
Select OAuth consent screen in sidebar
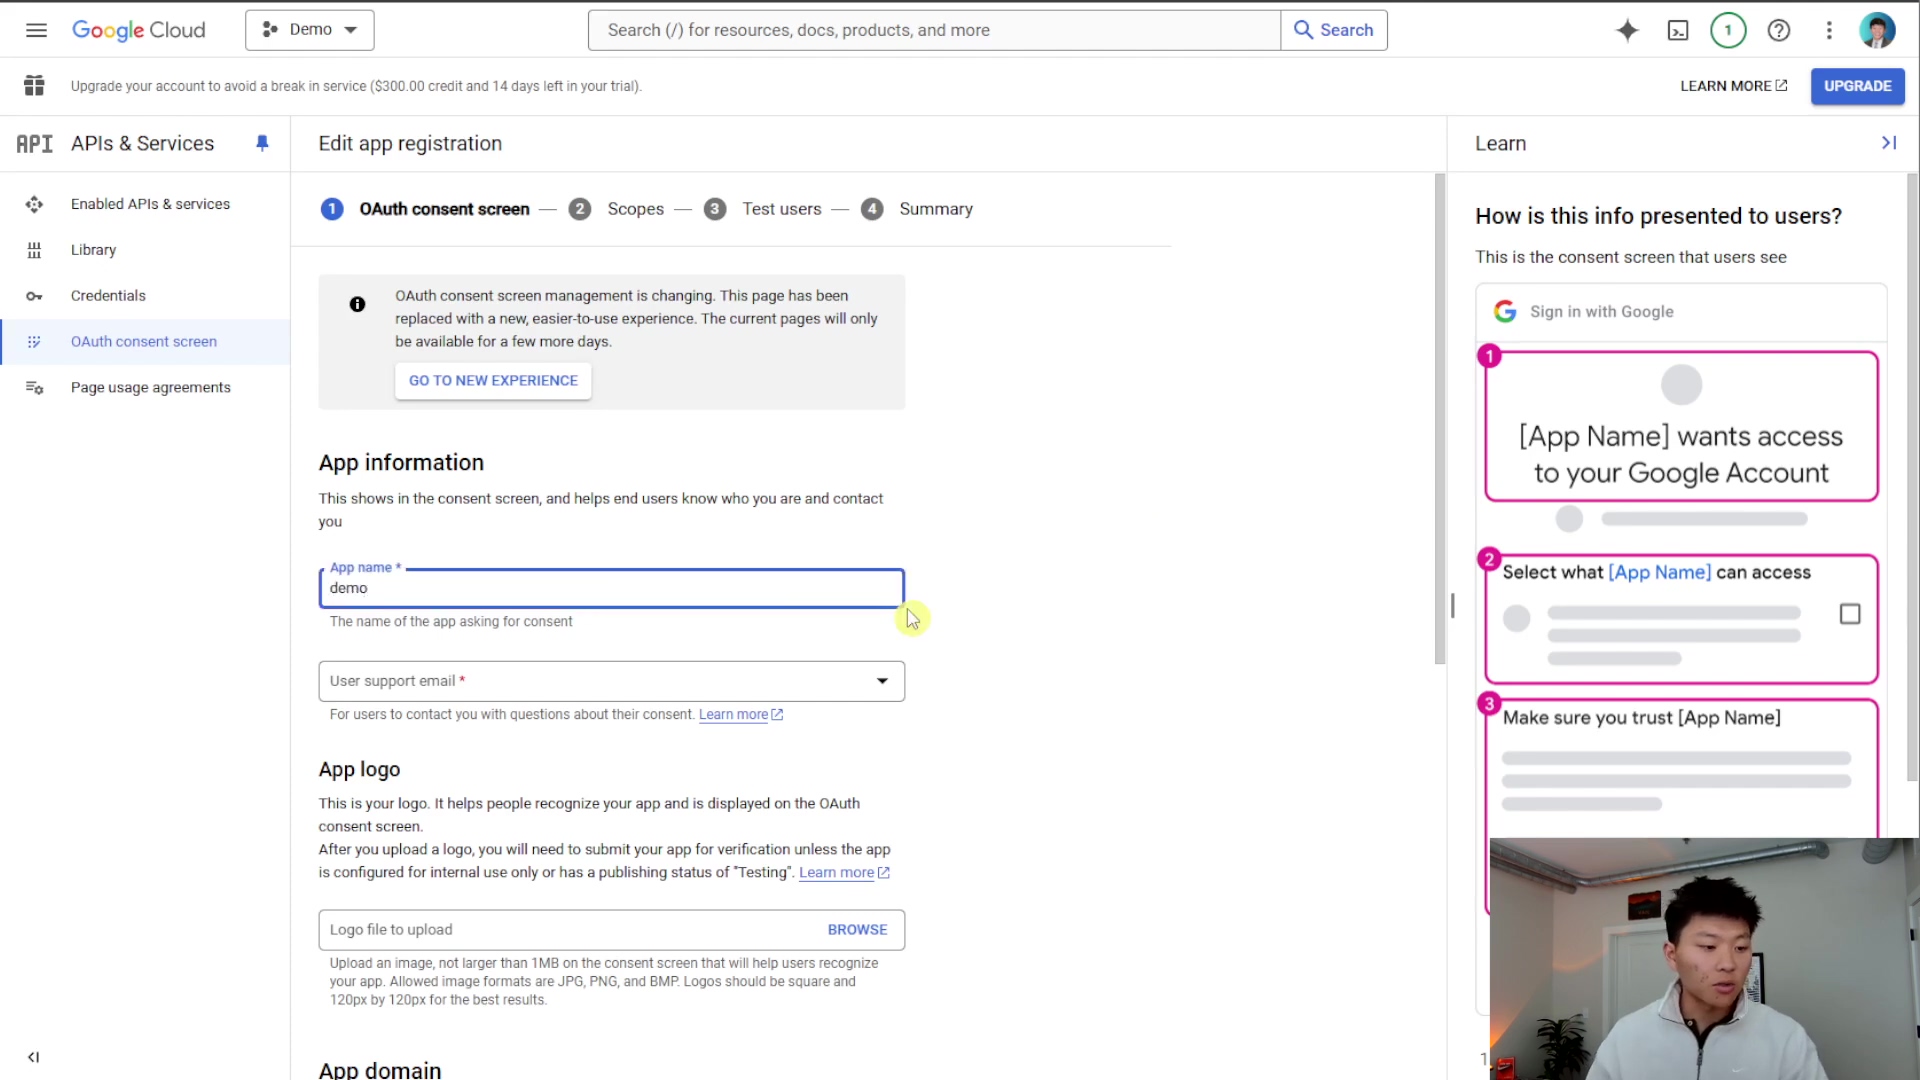[144, 342]
